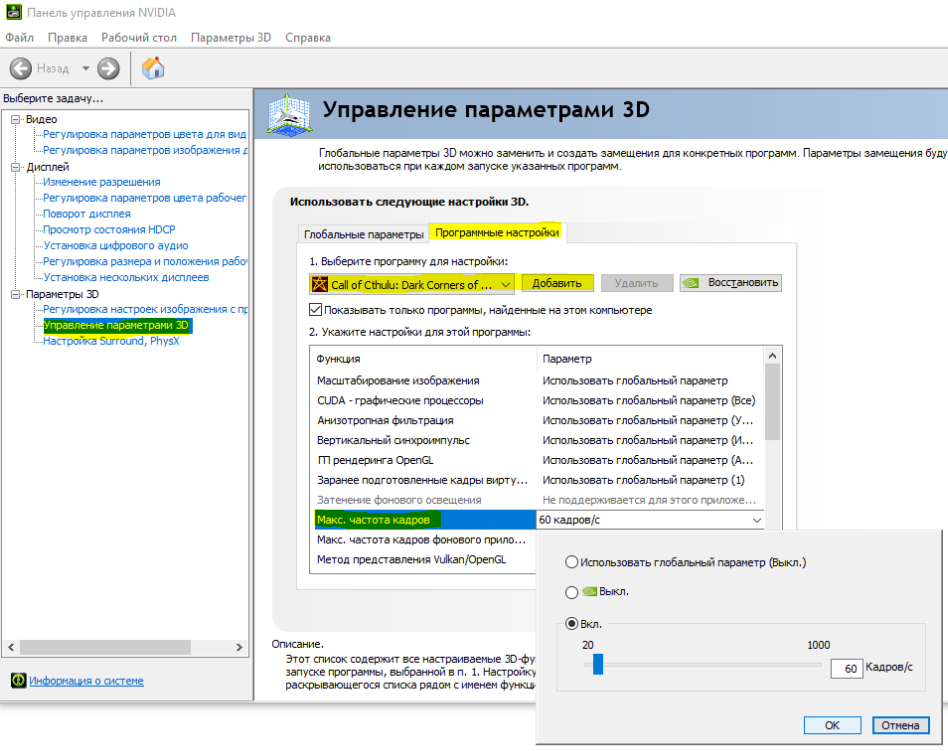Click settings list scroll up arrow

click(772, 356)
